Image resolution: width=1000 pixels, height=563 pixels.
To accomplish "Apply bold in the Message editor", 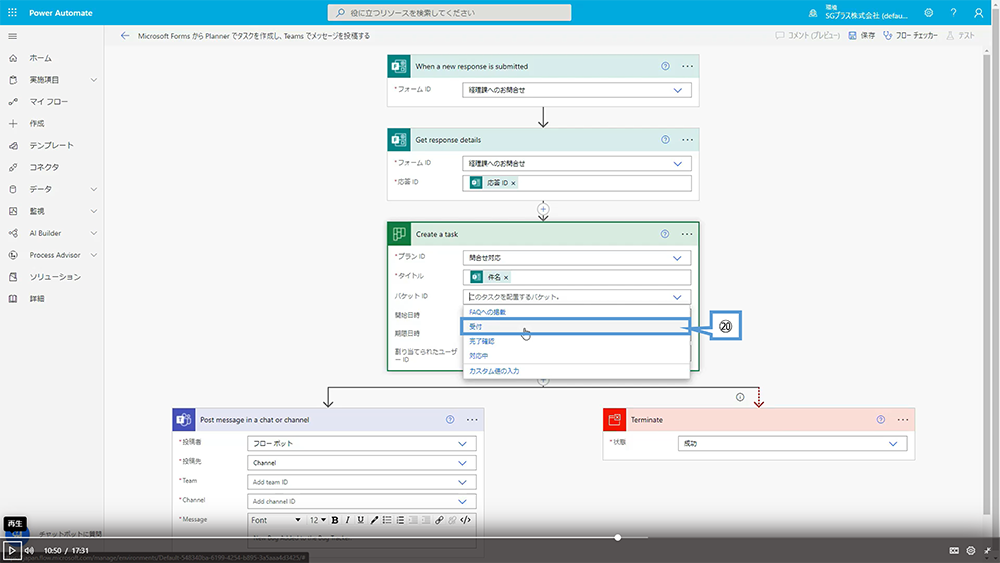I will tap(334, 520).
